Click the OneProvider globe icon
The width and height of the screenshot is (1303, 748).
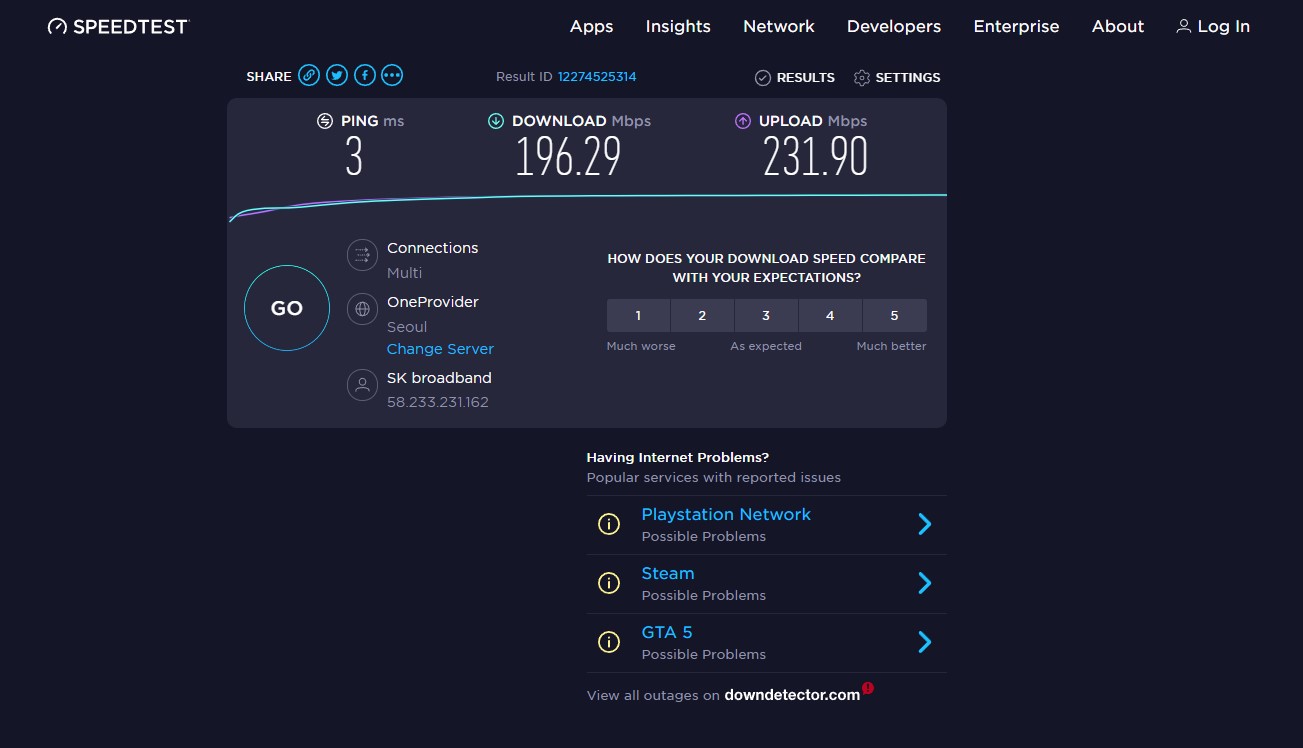click(362, 309)
